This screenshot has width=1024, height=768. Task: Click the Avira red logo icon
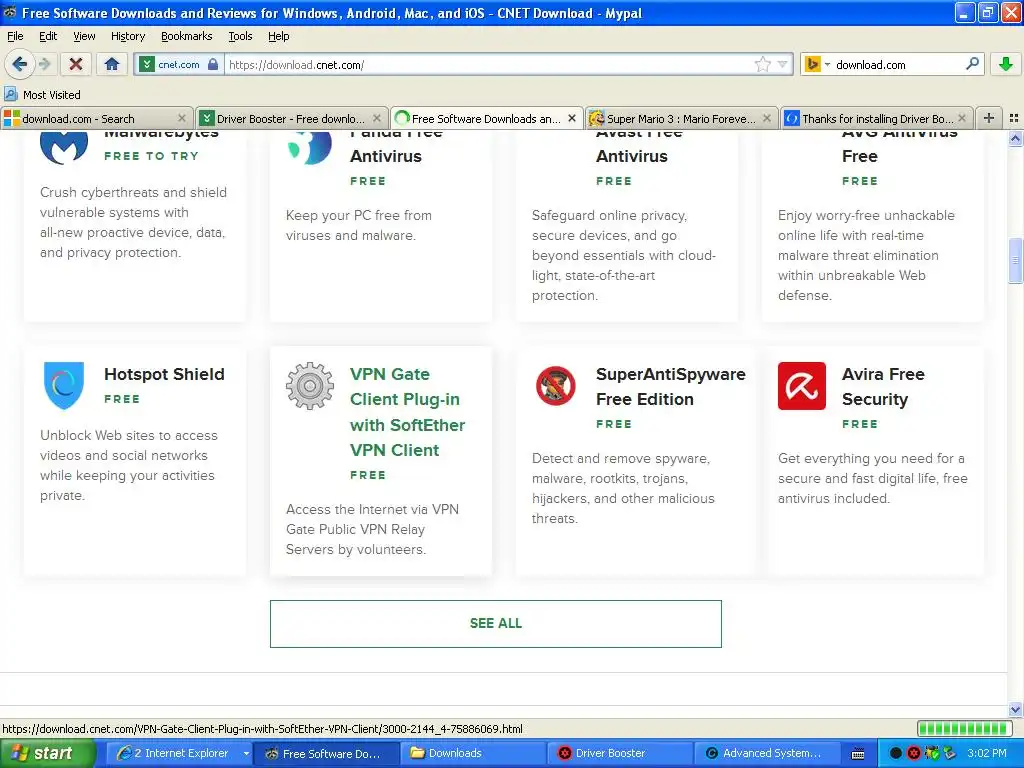pyautogui.click(x=801, y=386)
